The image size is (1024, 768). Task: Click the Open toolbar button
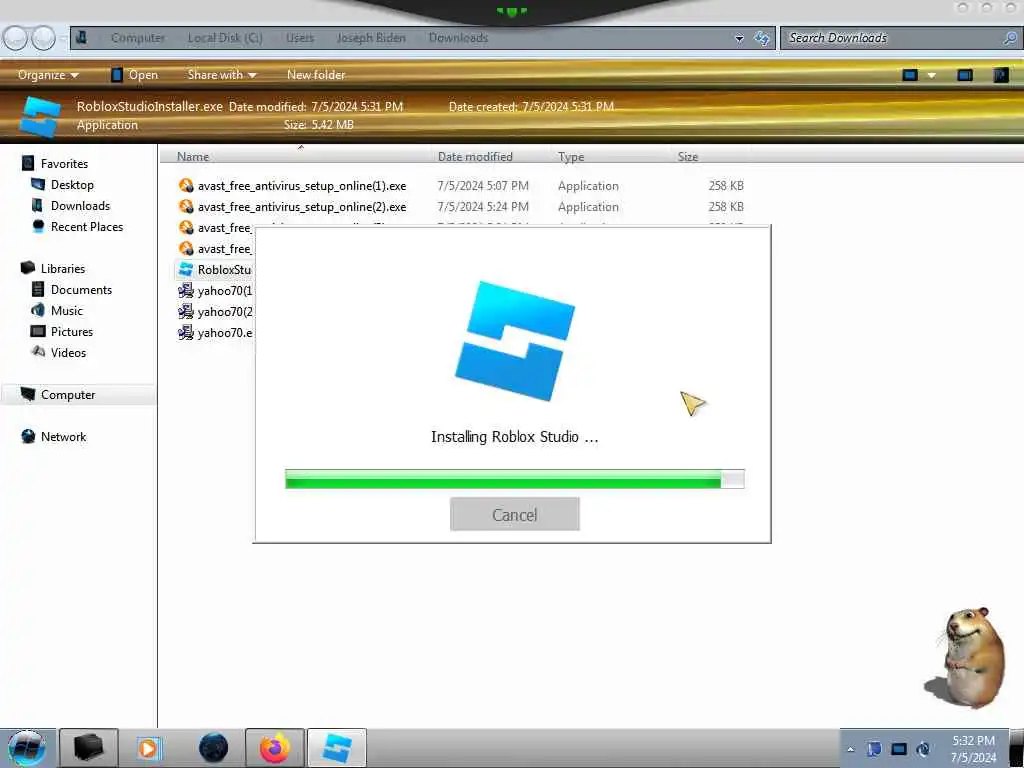(x=135, y=75)
